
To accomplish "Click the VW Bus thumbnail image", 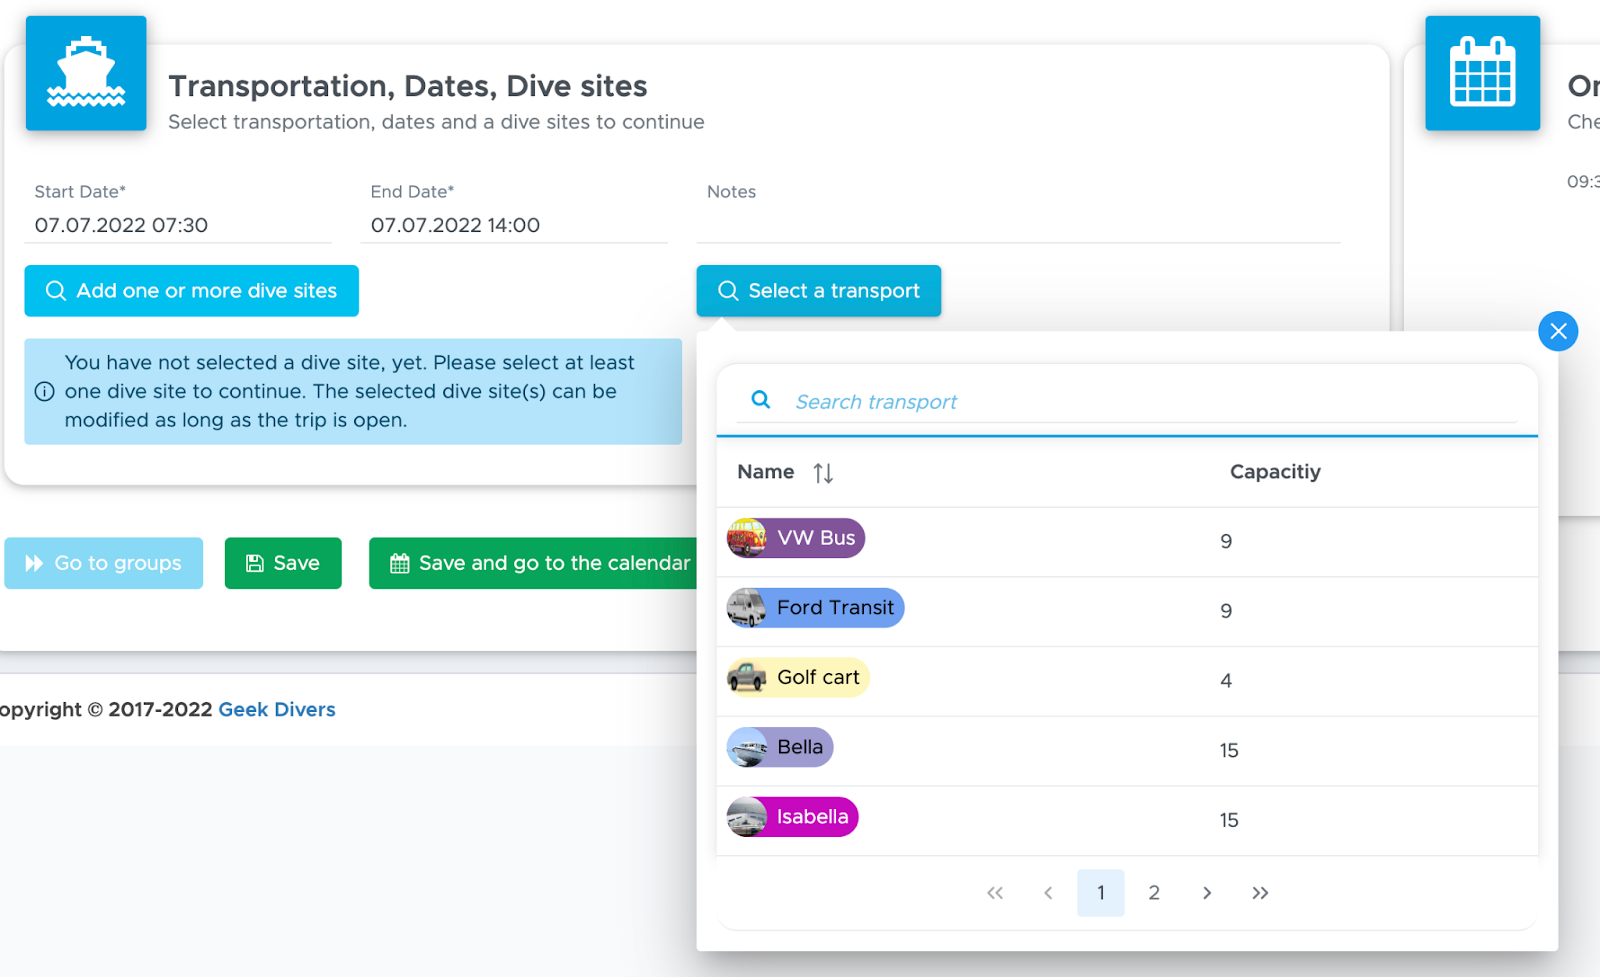I will point(747,538).
